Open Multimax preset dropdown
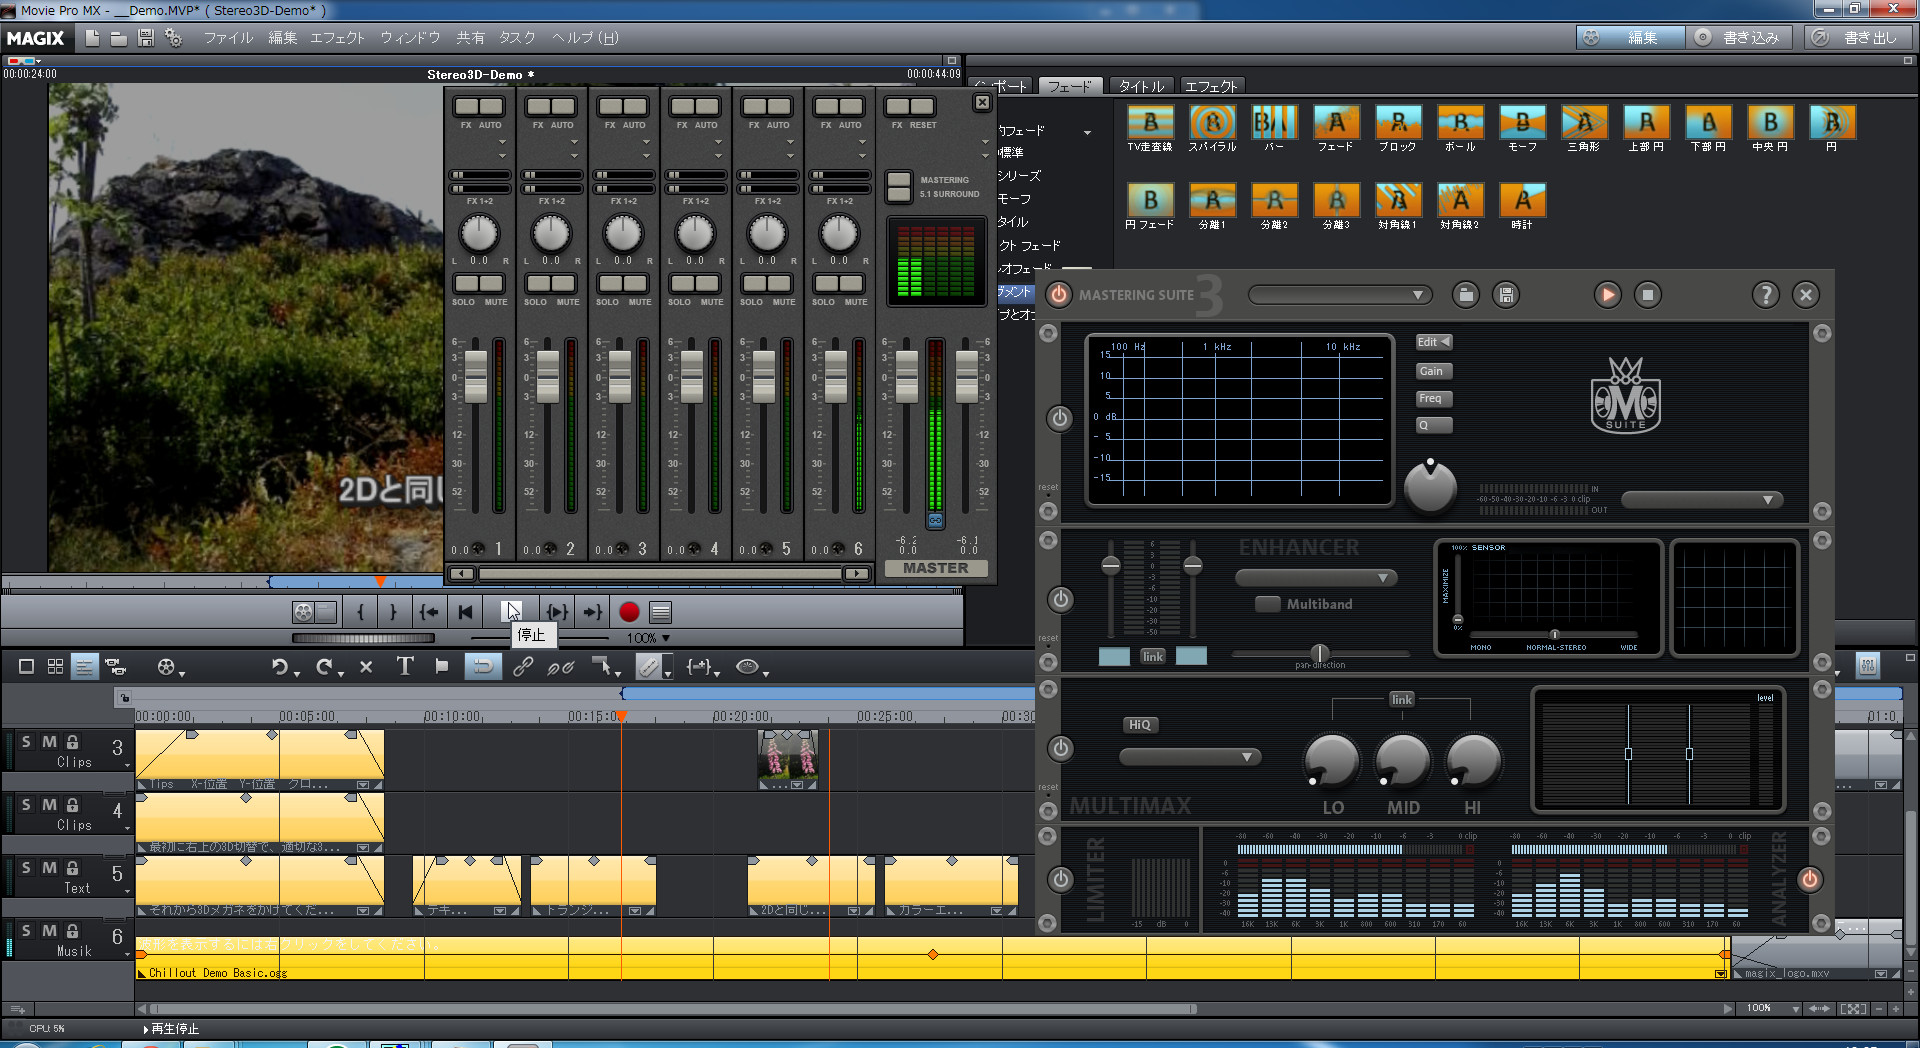This screenshot has width=1920, height=1048. (1190, 757)
